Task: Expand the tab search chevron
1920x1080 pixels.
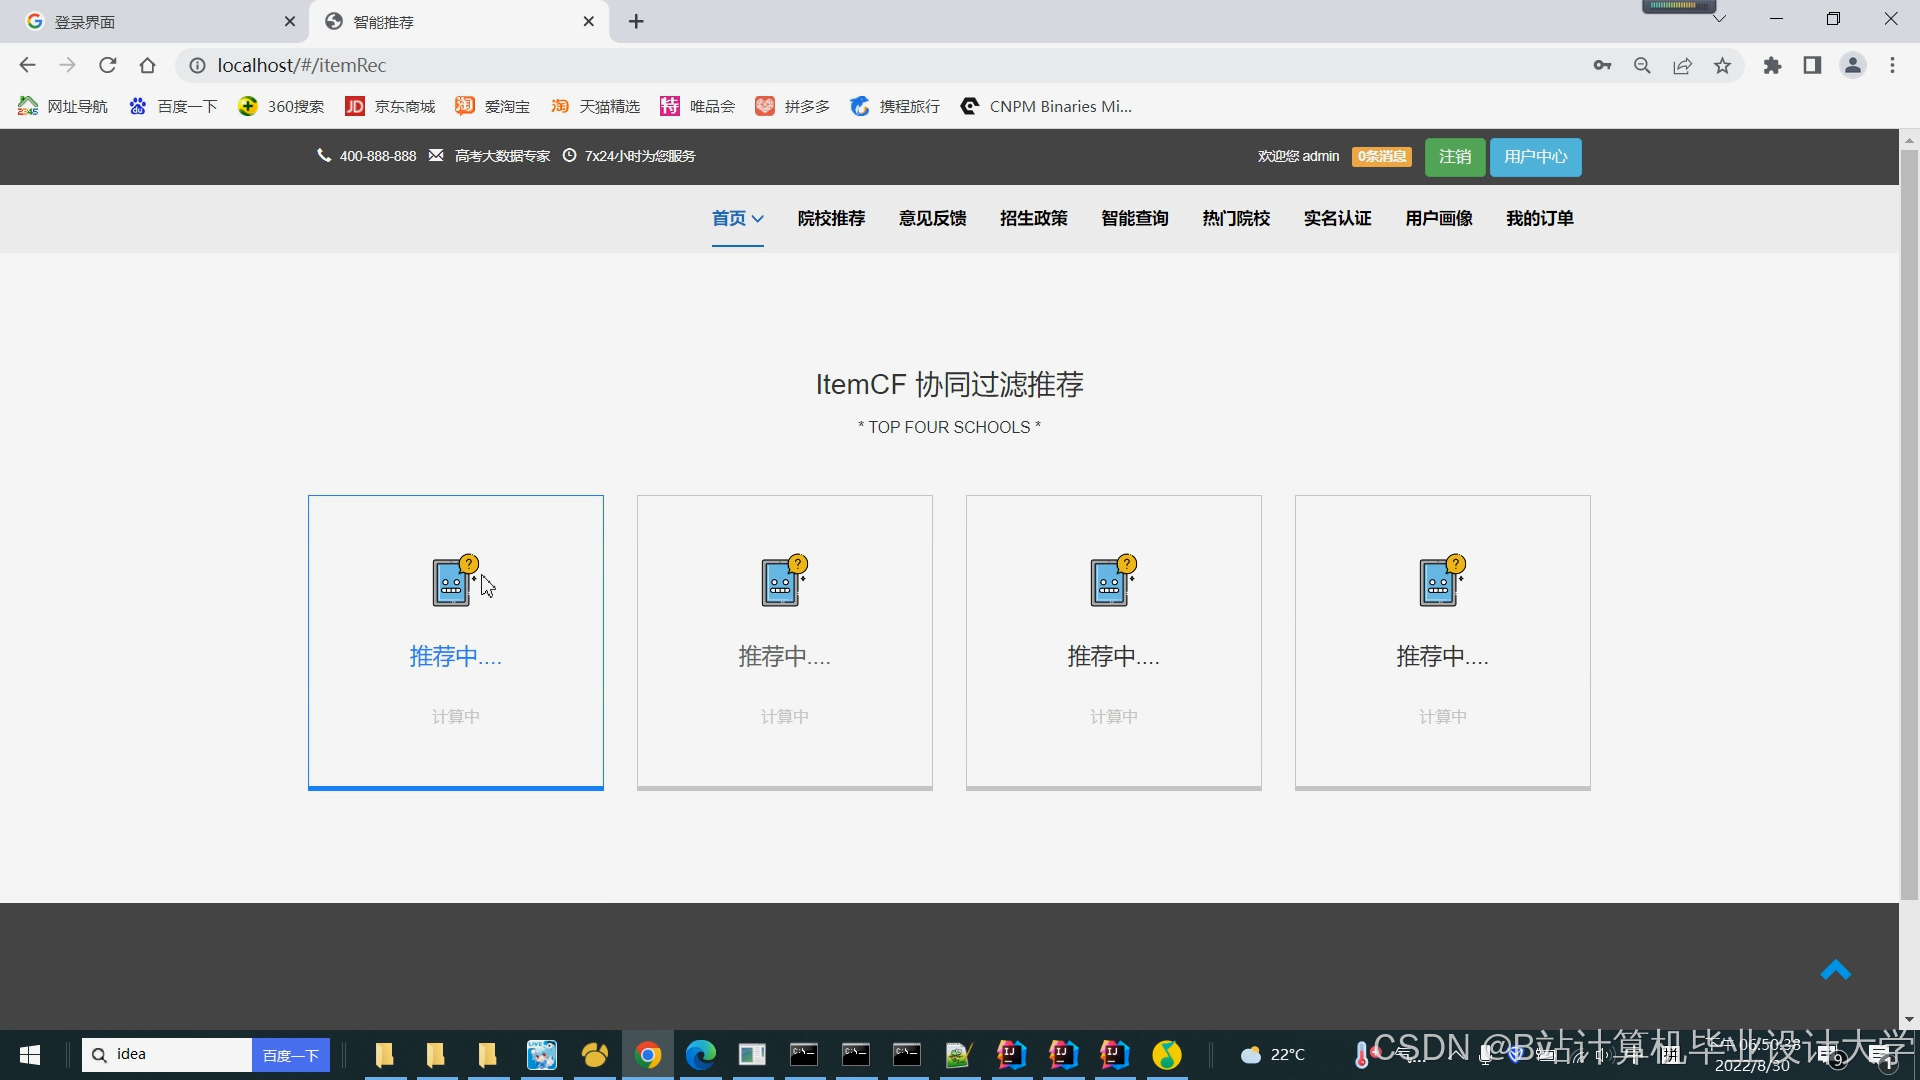Action: (x=1719, y=19)
